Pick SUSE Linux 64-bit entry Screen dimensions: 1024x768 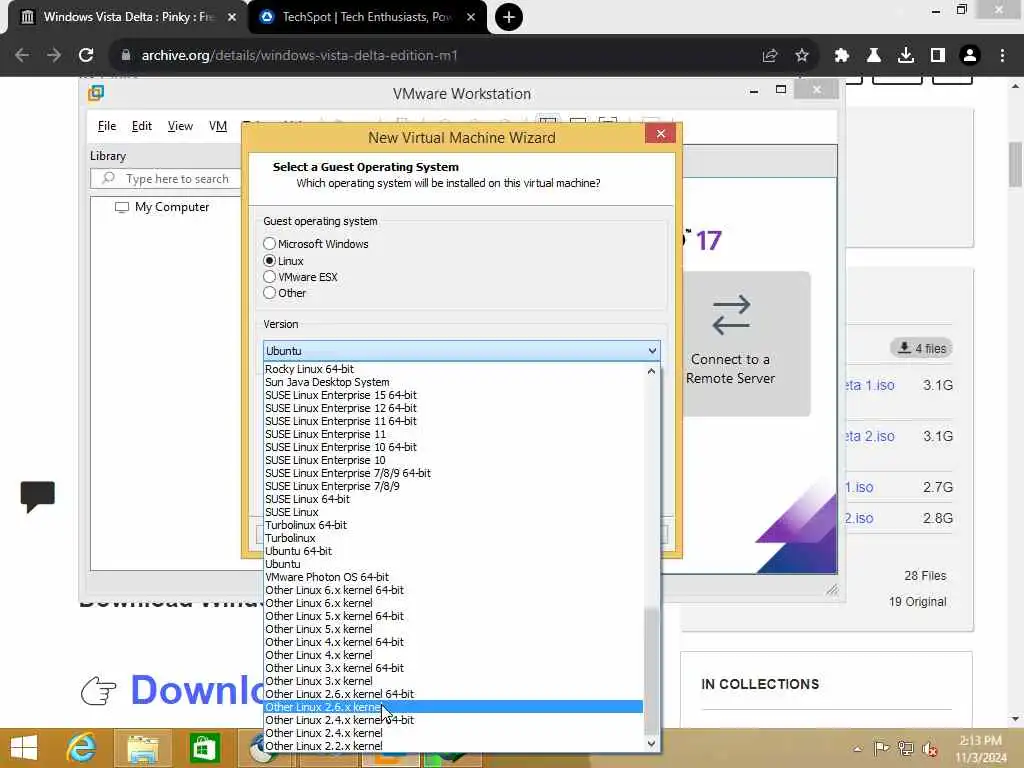coord(453,499)
